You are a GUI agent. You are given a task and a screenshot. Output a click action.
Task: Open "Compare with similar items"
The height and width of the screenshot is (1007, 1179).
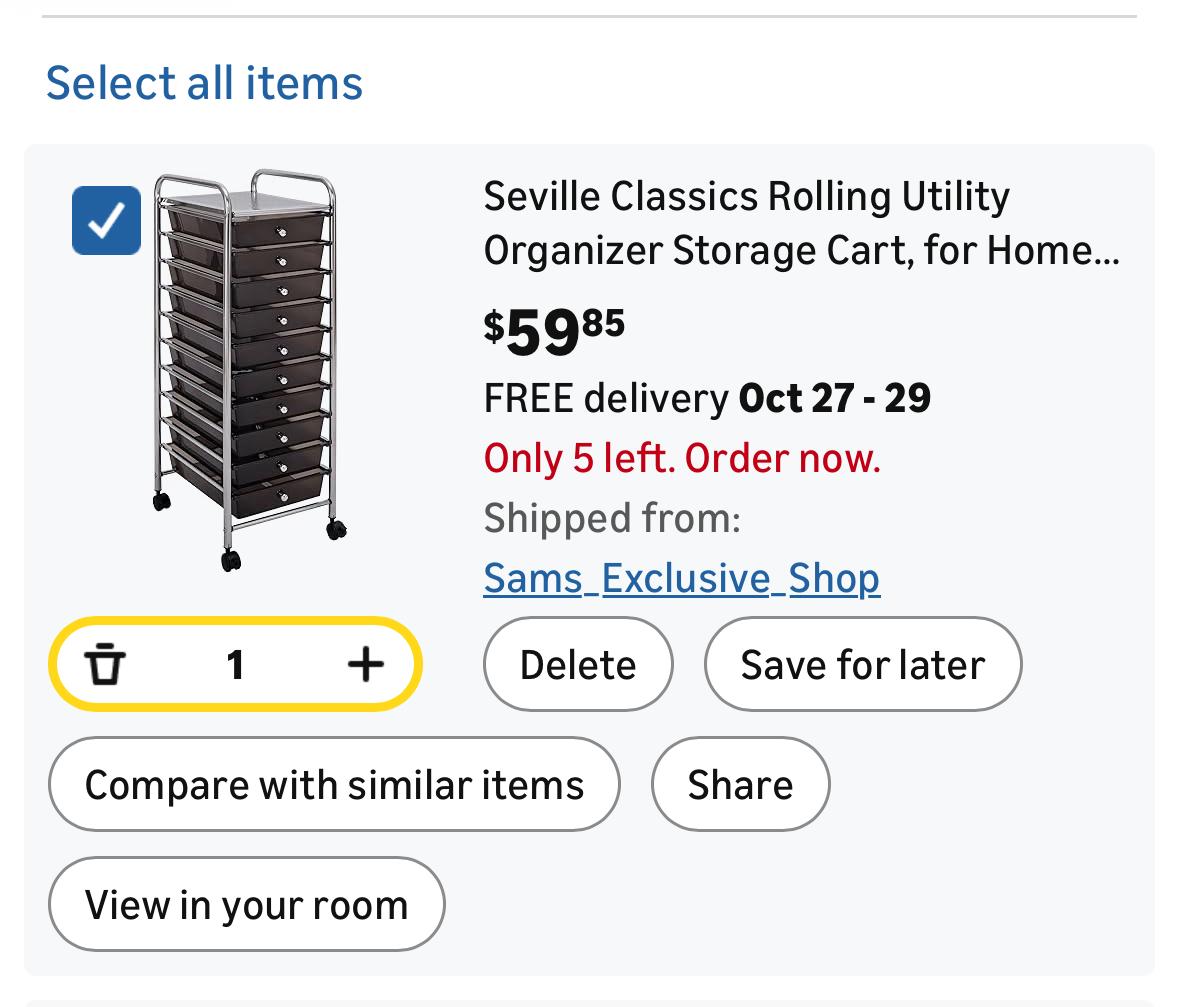[x=334, y=784]
